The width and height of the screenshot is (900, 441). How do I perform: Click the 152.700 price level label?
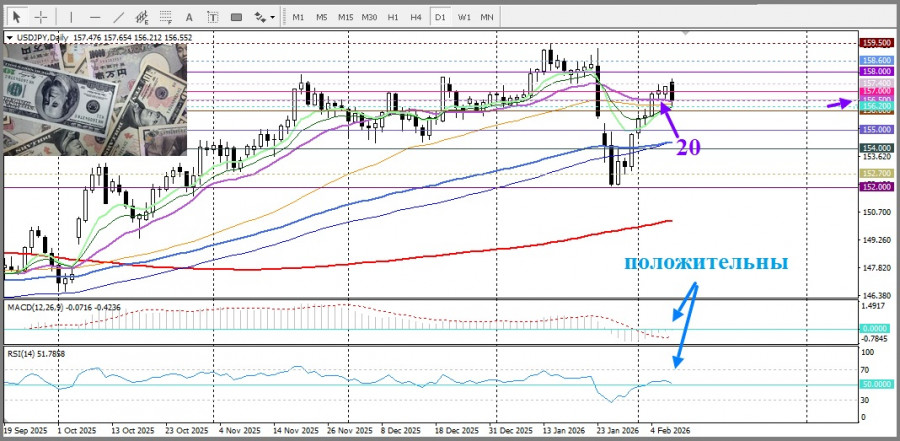pos(876,173)
